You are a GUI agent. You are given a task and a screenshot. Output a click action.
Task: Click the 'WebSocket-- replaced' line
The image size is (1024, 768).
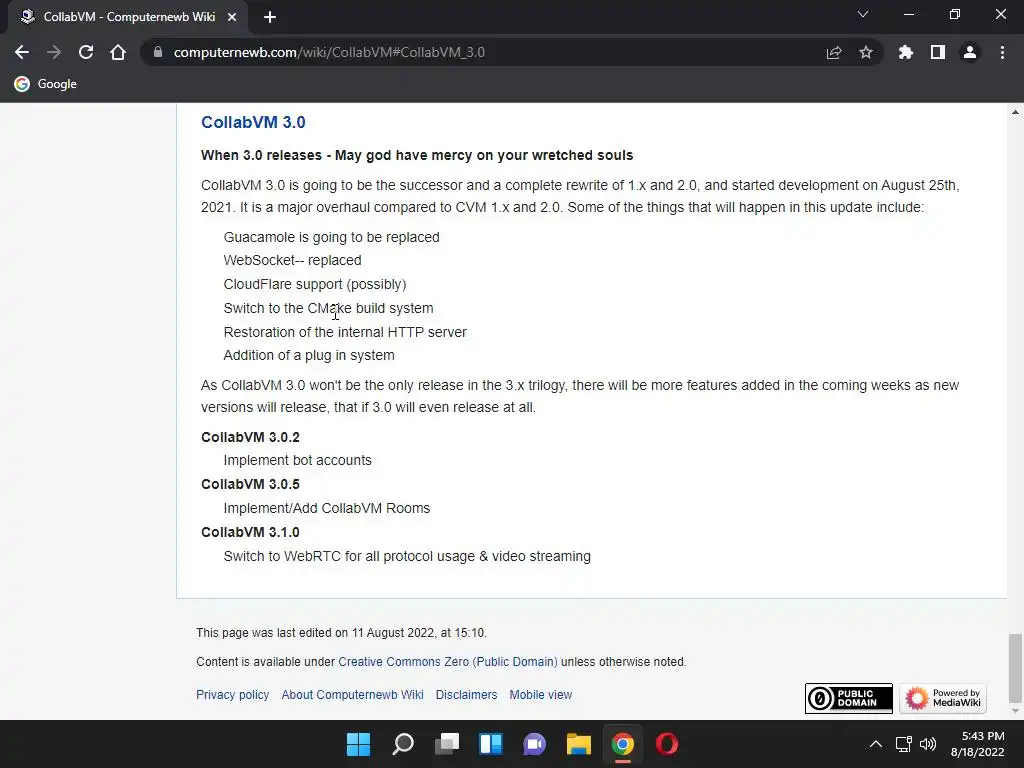293,260
